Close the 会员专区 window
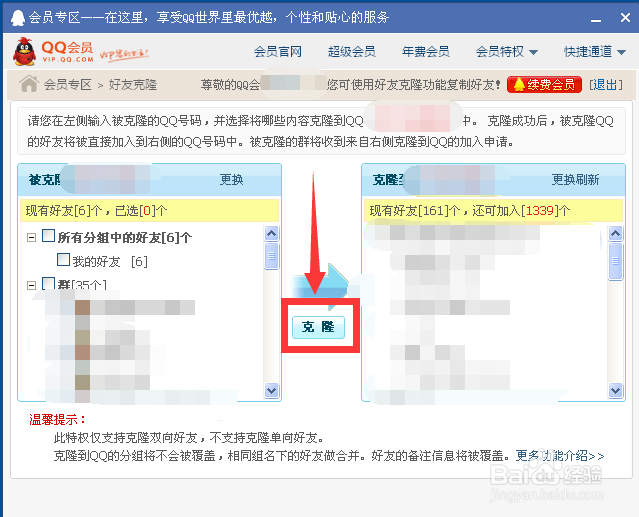 (625, 18)
